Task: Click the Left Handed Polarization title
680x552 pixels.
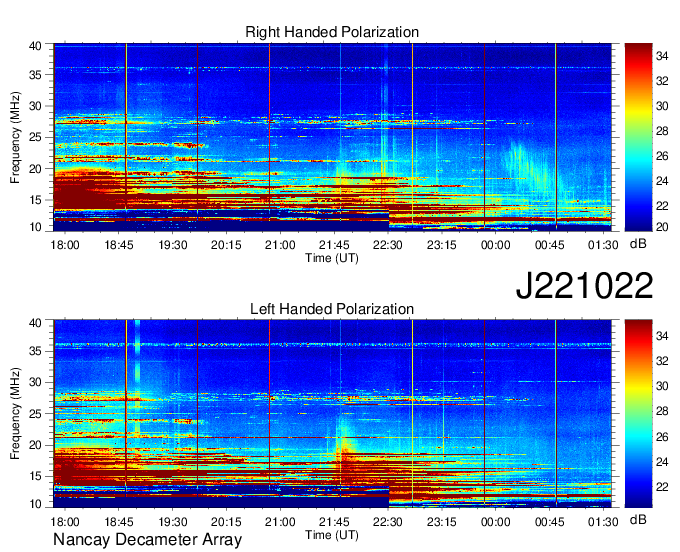Action: click(x=332, y=309)
